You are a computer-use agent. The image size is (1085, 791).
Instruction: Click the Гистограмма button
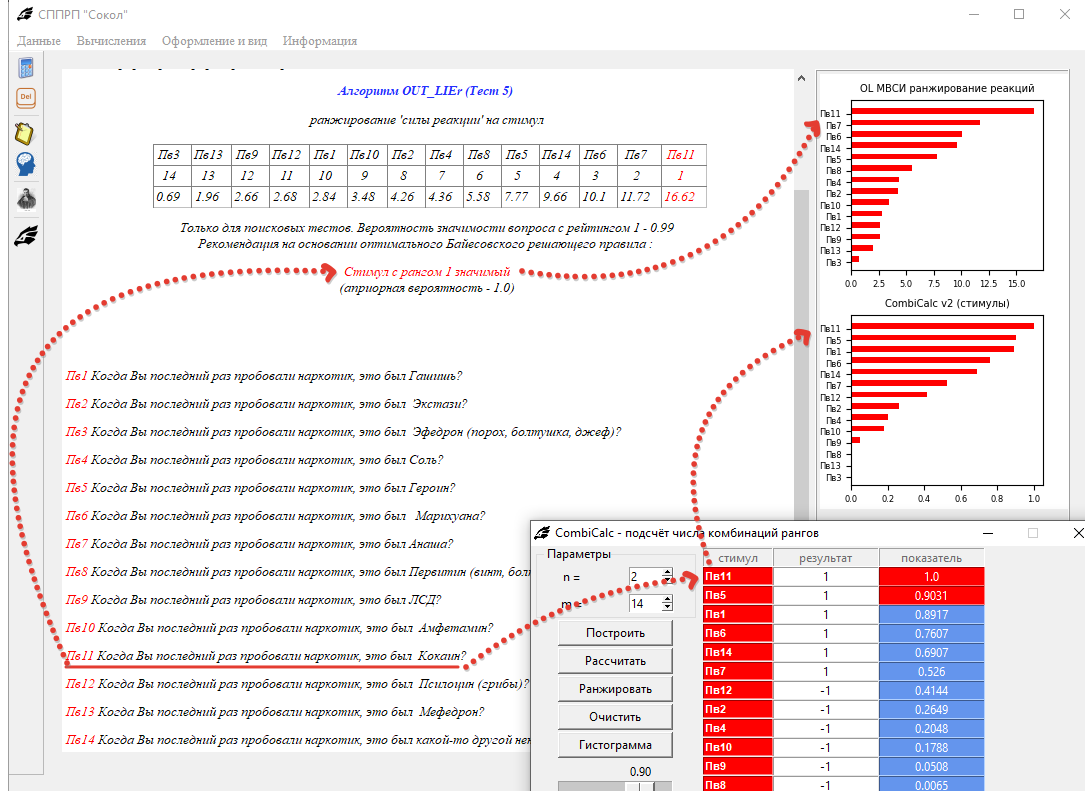coord(615,745)
